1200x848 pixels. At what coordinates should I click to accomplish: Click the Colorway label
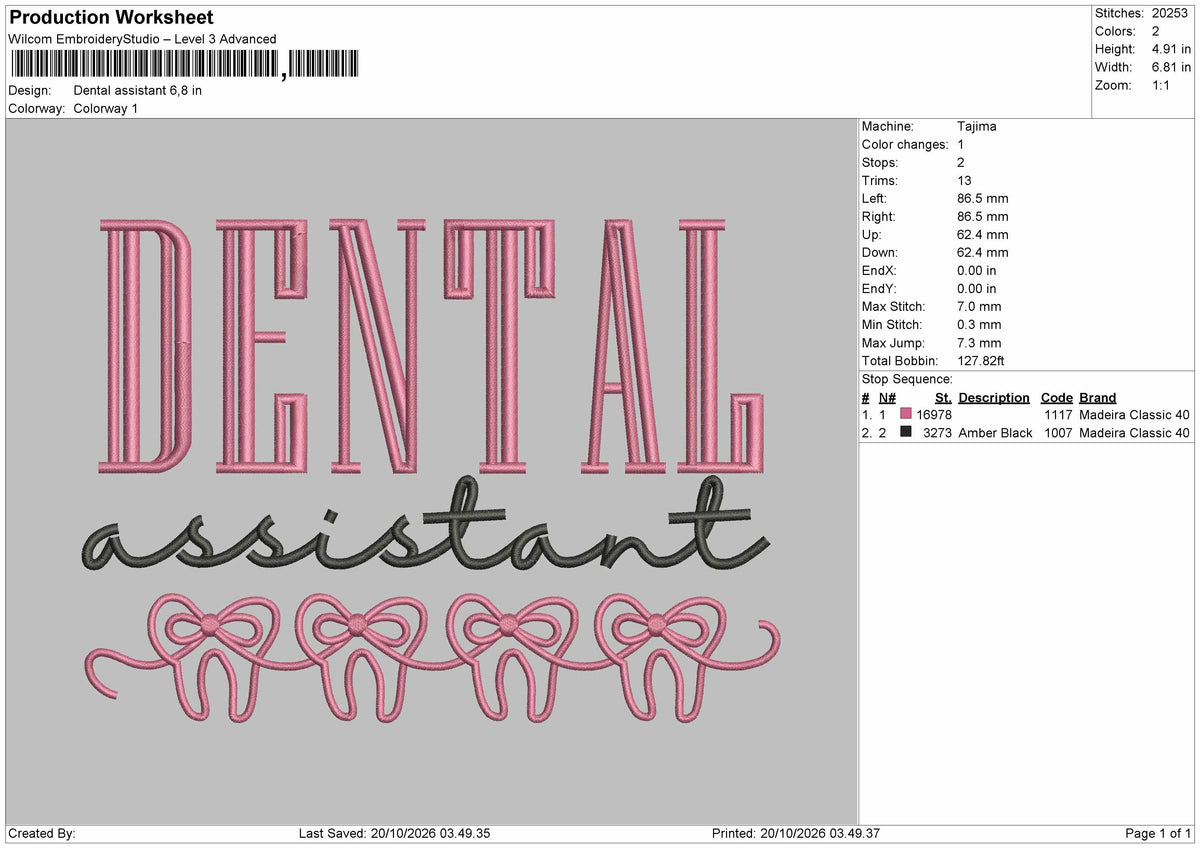[37, 108]
